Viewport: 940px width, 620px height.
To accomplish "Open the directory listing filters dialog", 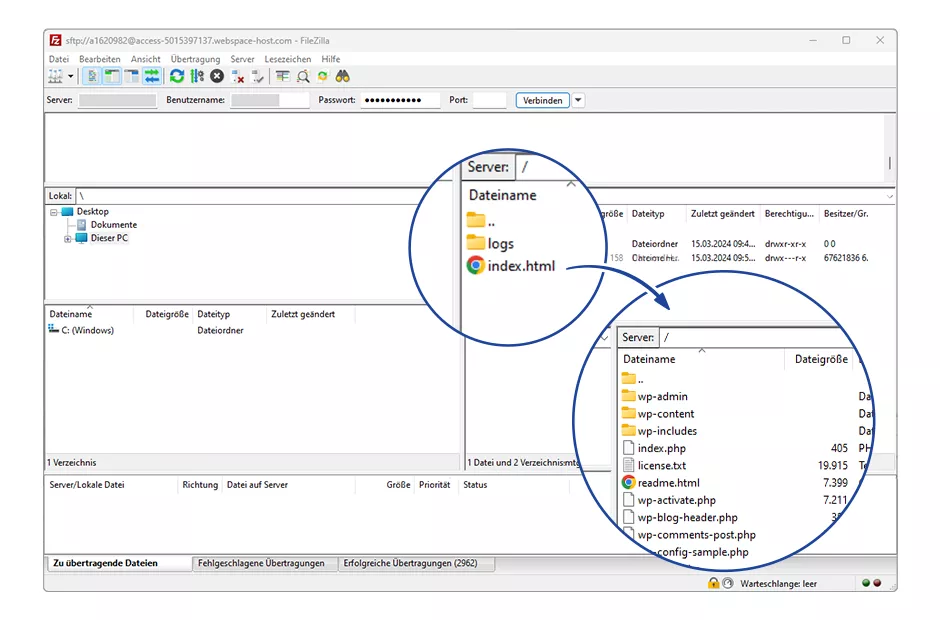I will (282, 76).
